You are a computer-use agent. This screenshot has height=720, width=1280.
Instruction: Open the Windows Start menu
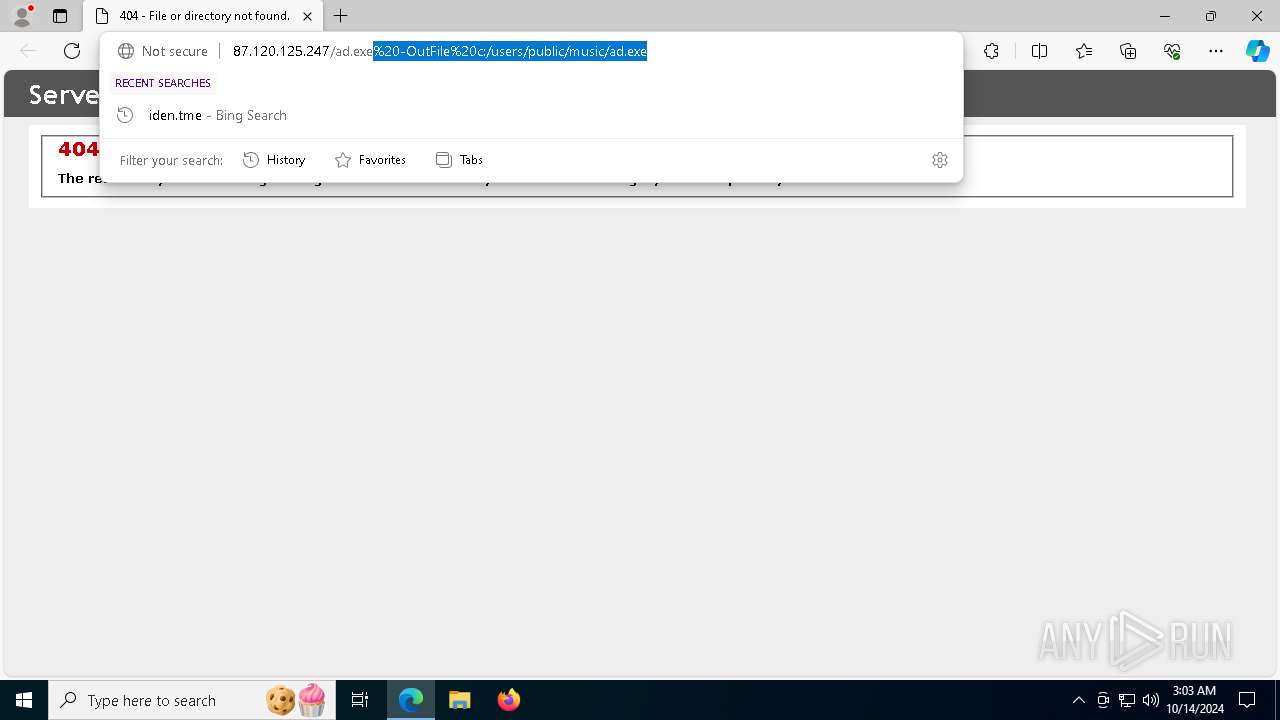24,700
